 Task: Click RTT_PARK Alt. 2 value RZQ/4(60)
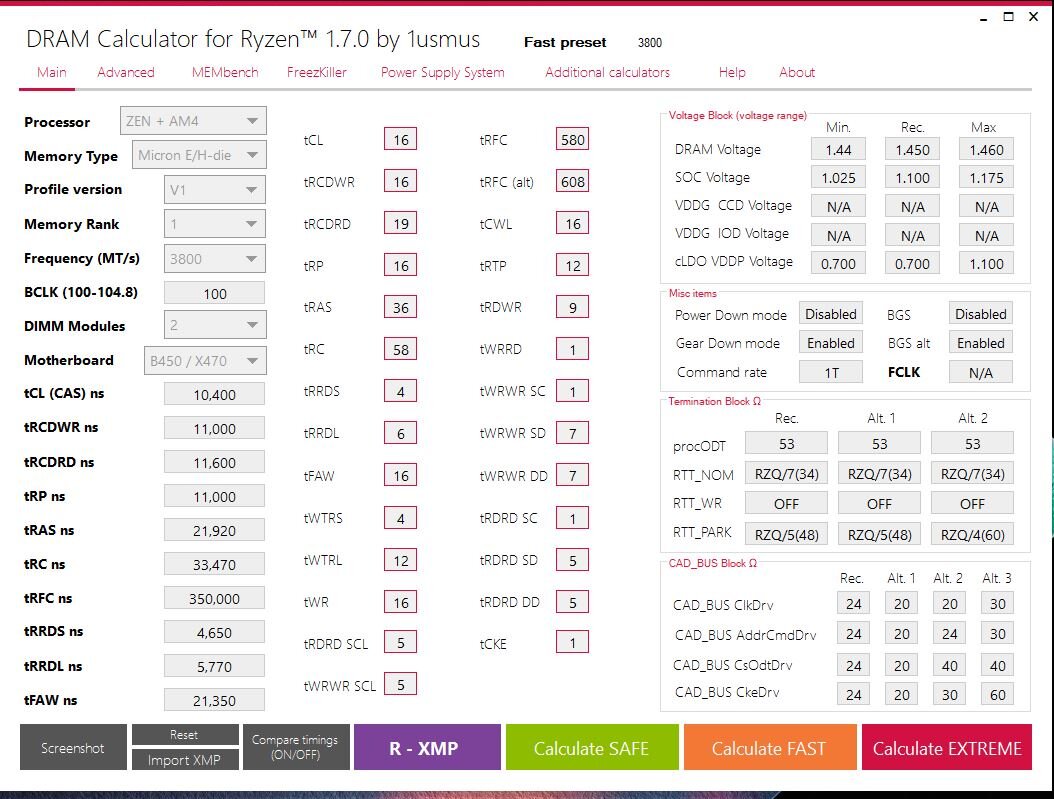tap(972, 534)
